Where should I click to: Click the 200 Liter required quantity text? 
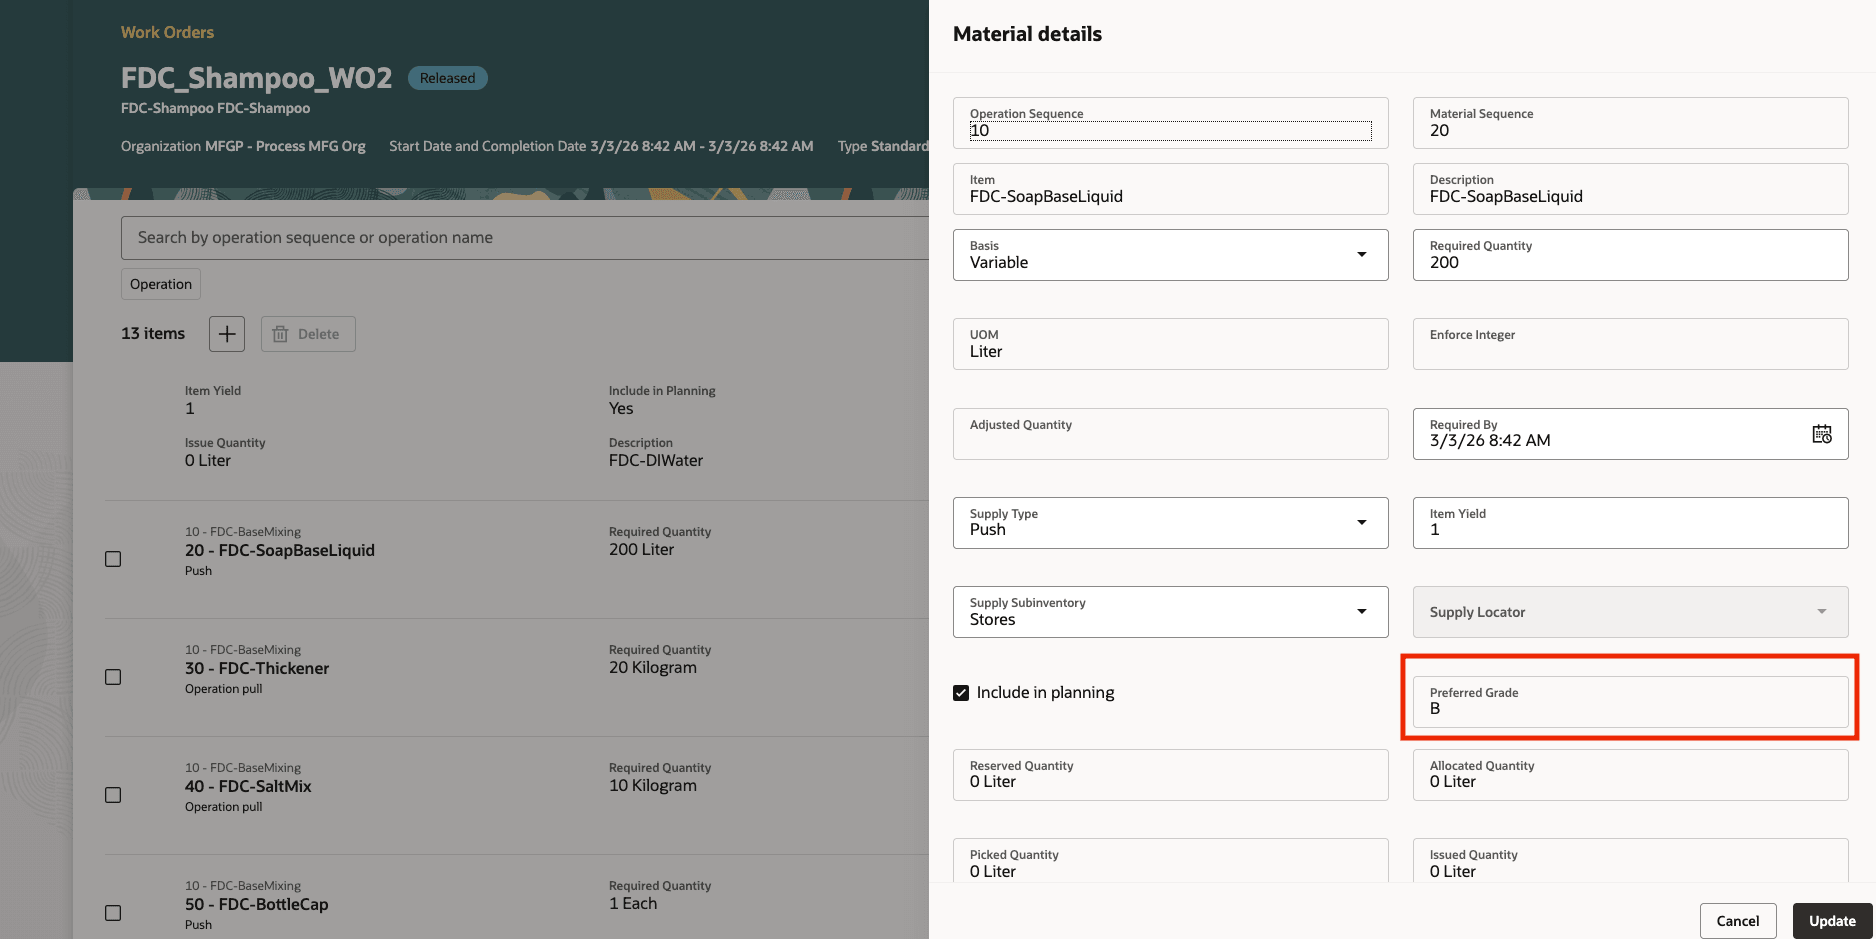point(641,549)
